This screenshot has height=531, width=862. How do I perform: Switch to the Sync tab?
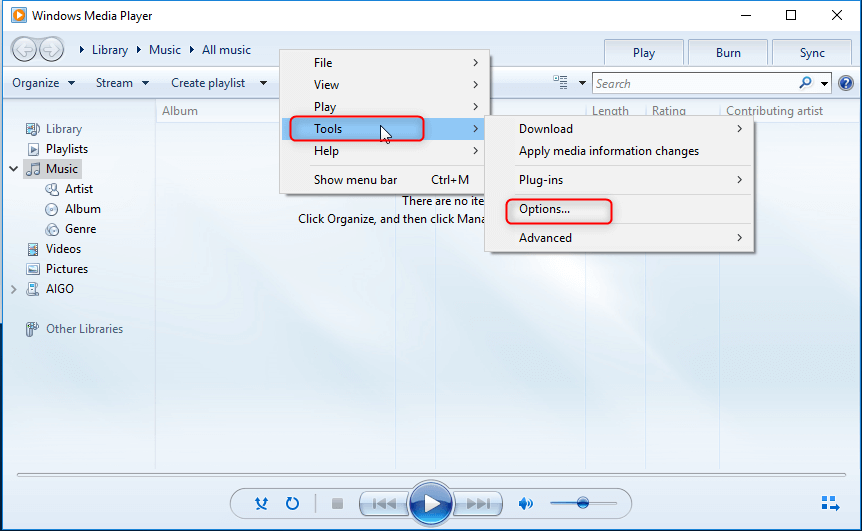[x=812, y=53]
